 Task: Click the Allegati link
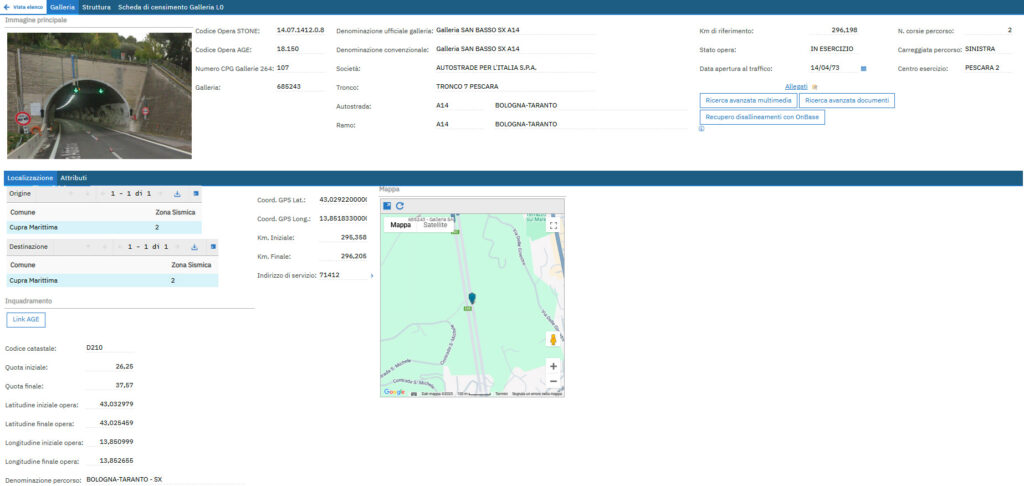point(796,86)
